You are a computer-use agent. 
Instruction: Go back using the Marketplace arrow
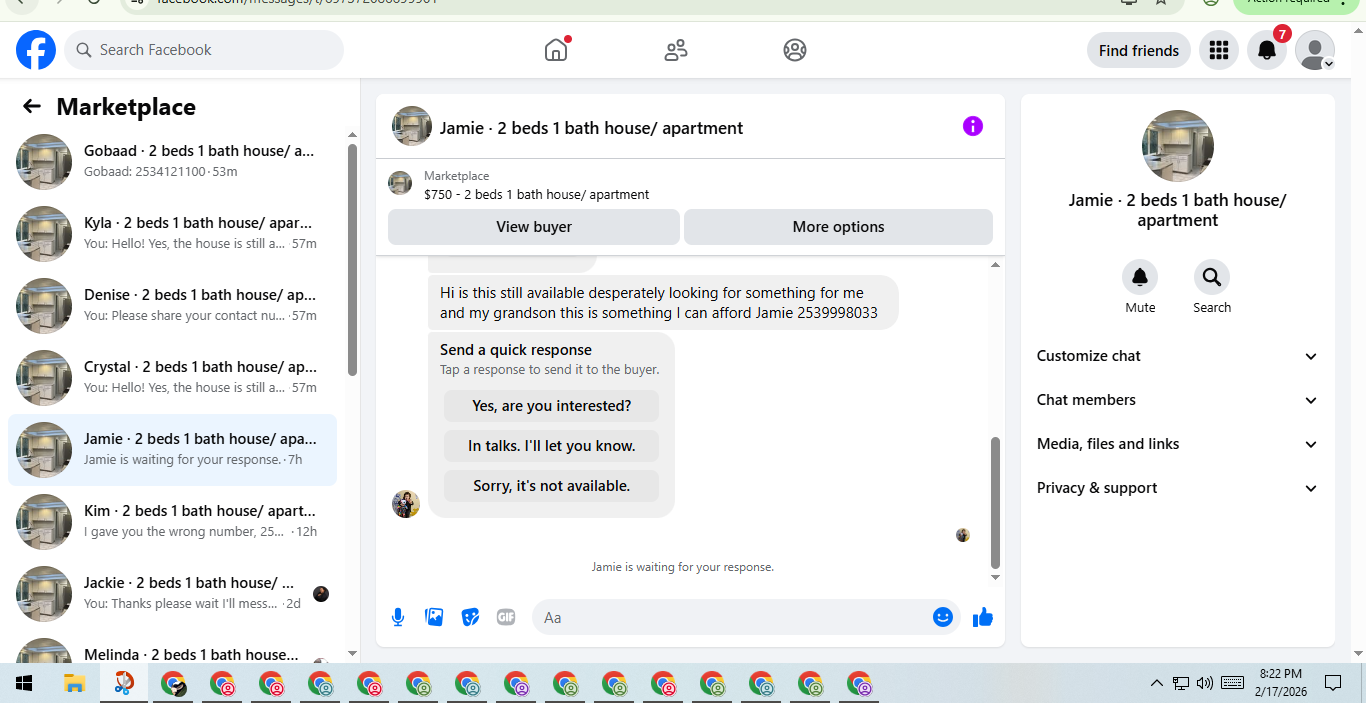[32, 107]
